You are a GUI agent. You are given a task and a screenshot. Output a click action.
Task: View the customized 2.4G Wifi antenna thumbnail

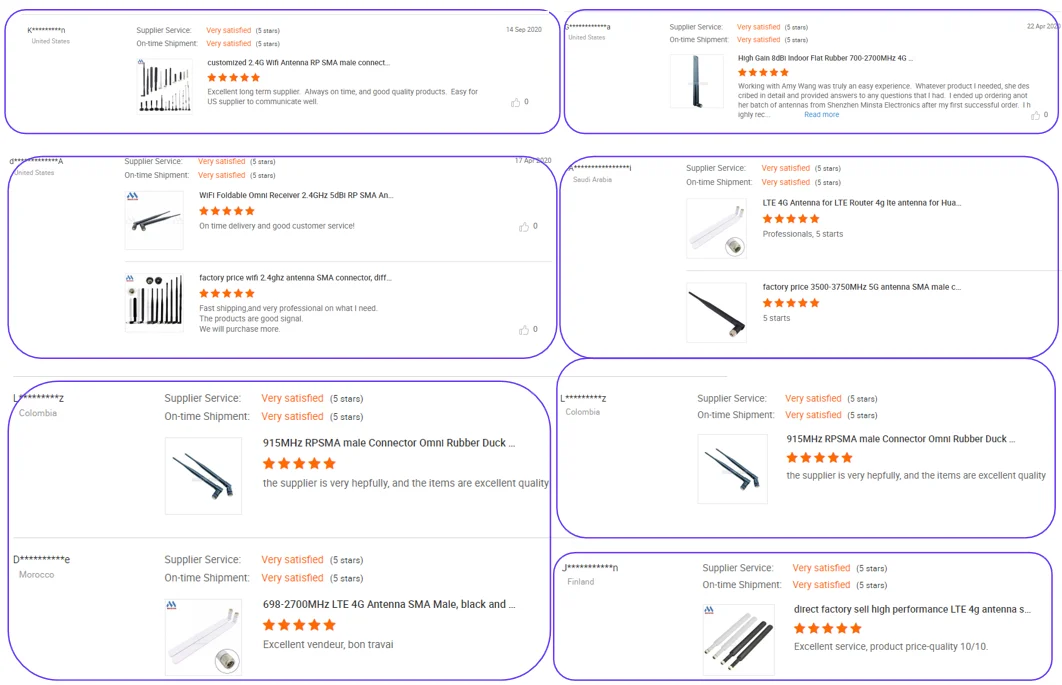point(165,85)
